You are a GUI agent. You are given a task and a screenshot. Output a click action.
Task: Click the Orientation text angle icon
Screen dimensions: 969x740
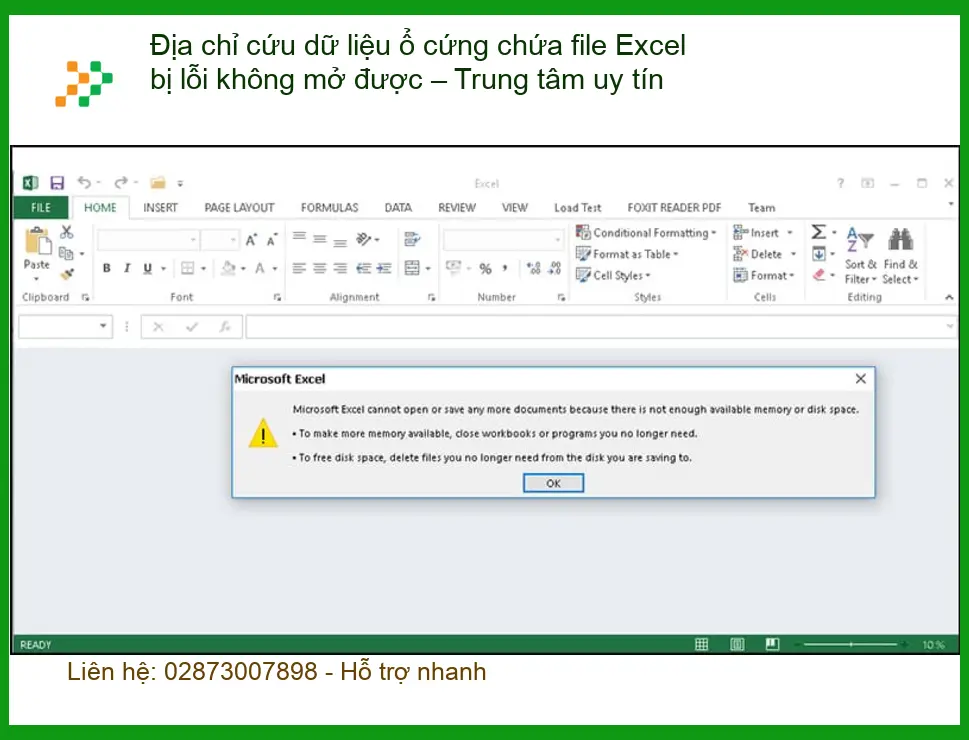tap(364, 239)
